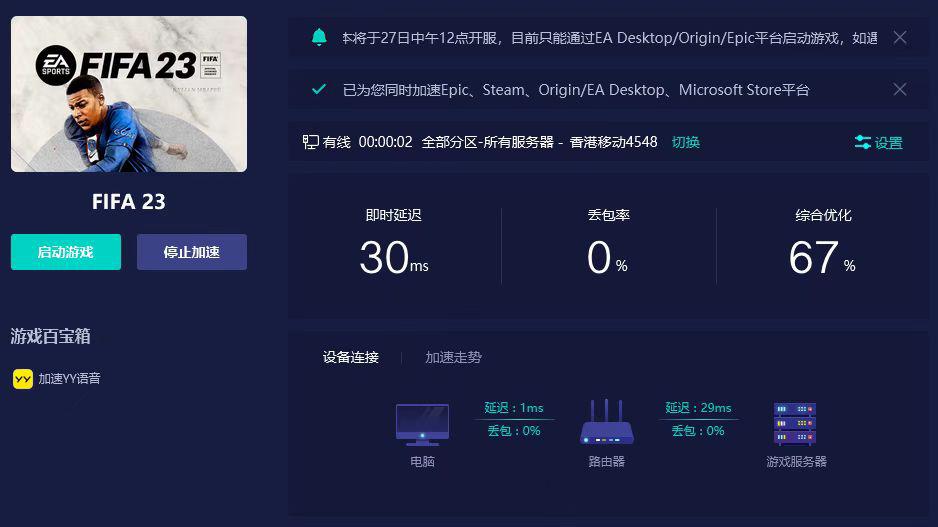Click the wired connection 有线 icon
This screenshot has width=938, height=527.
coord(310,142)
